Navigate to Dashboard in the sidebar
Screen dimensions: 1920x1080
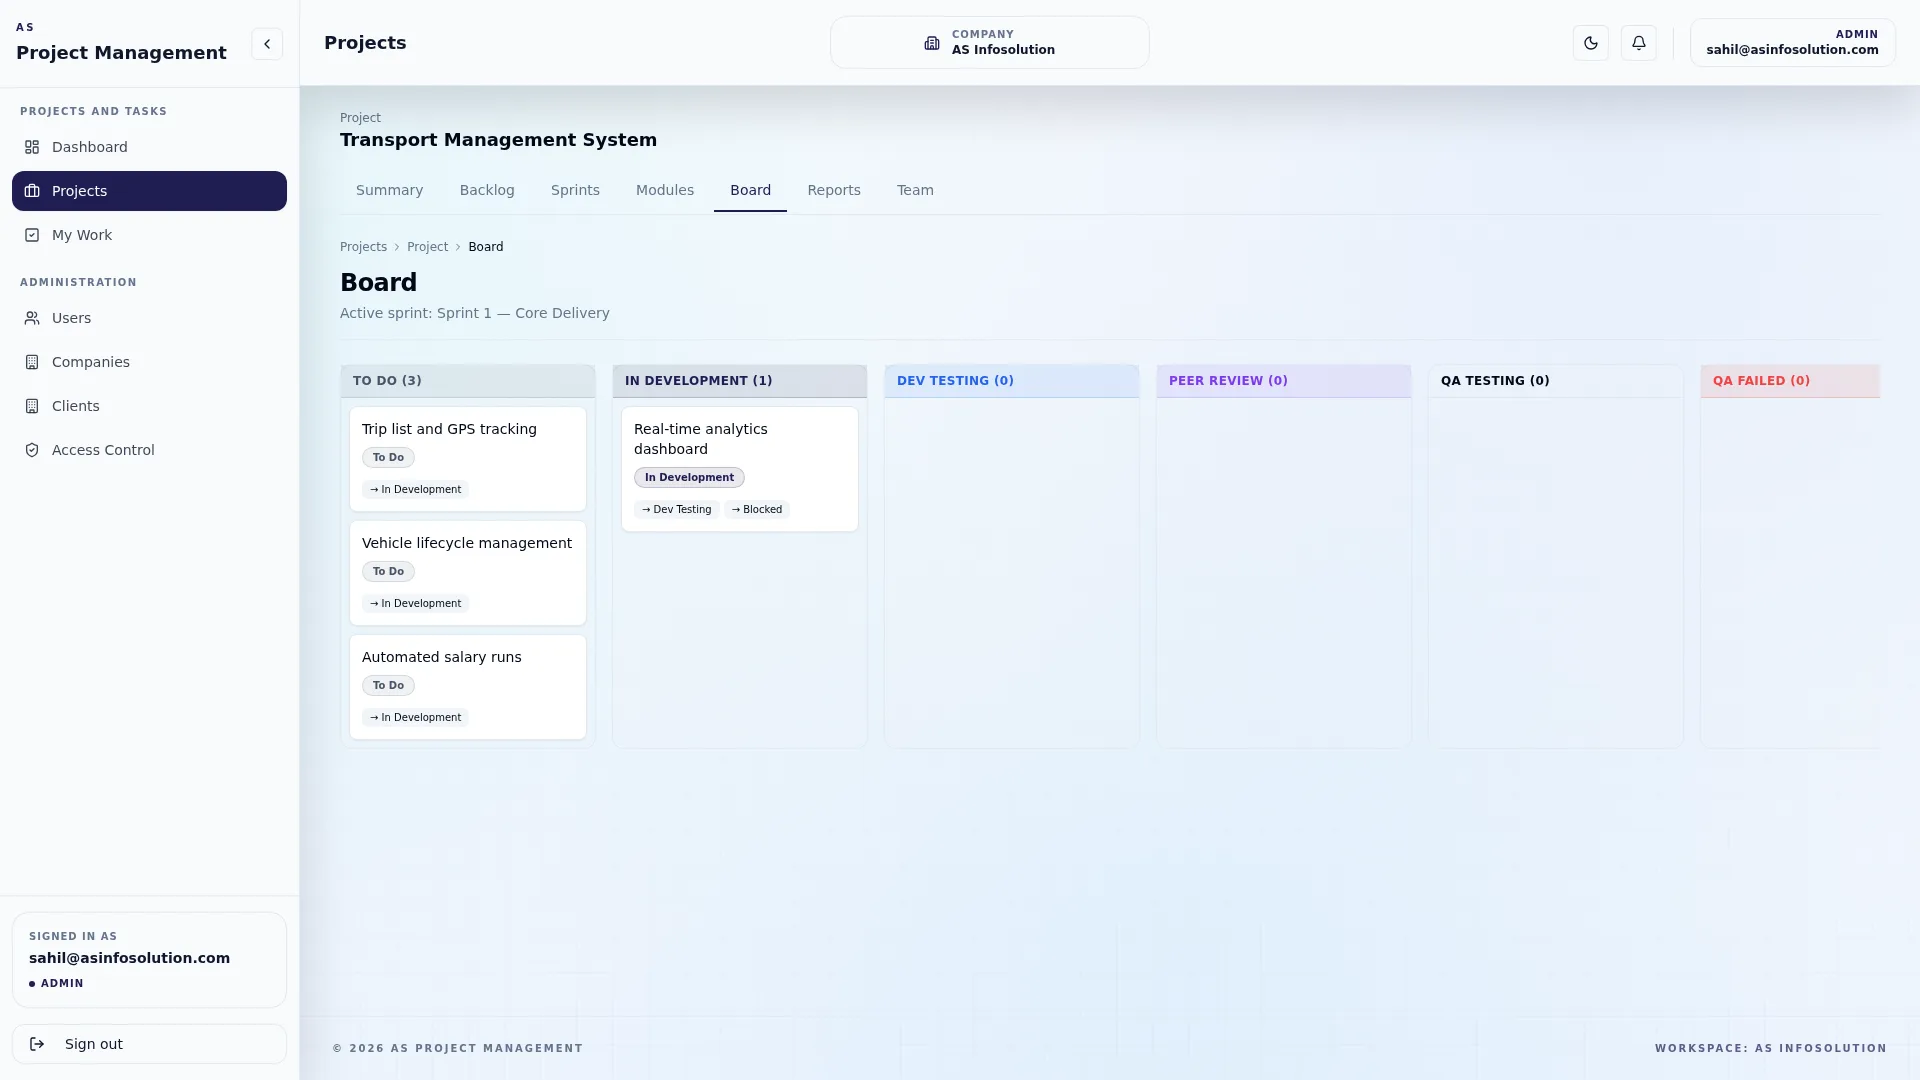click(x=149, y=147)
